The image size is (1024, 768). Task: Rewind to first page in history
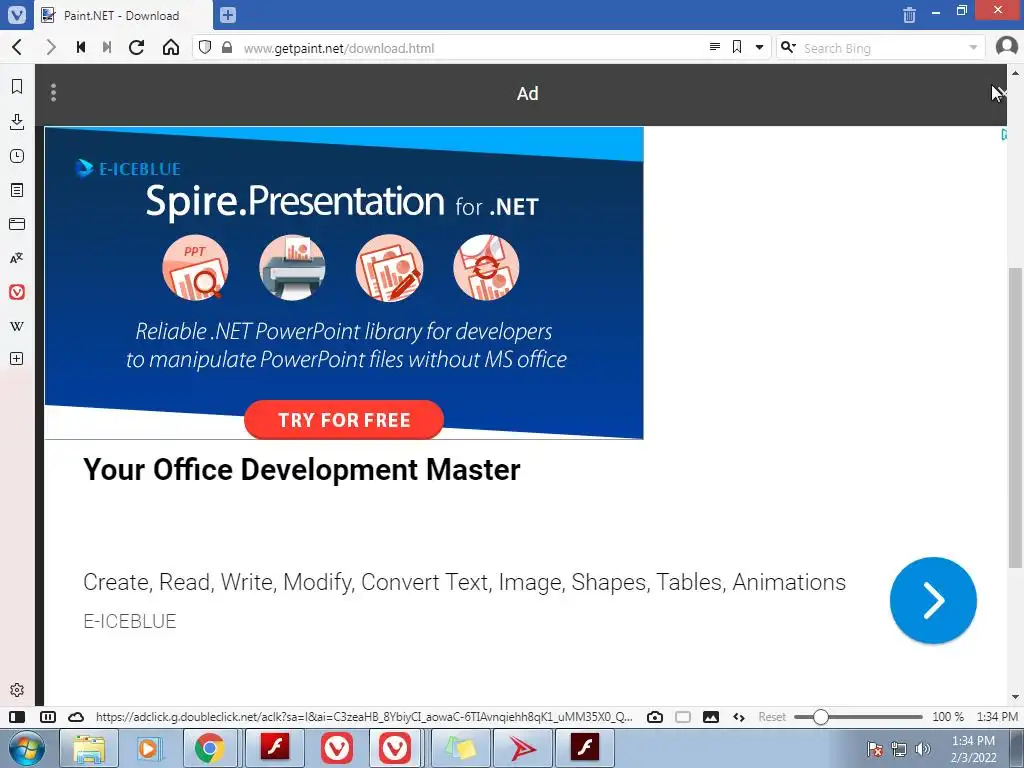pos(81,47)
